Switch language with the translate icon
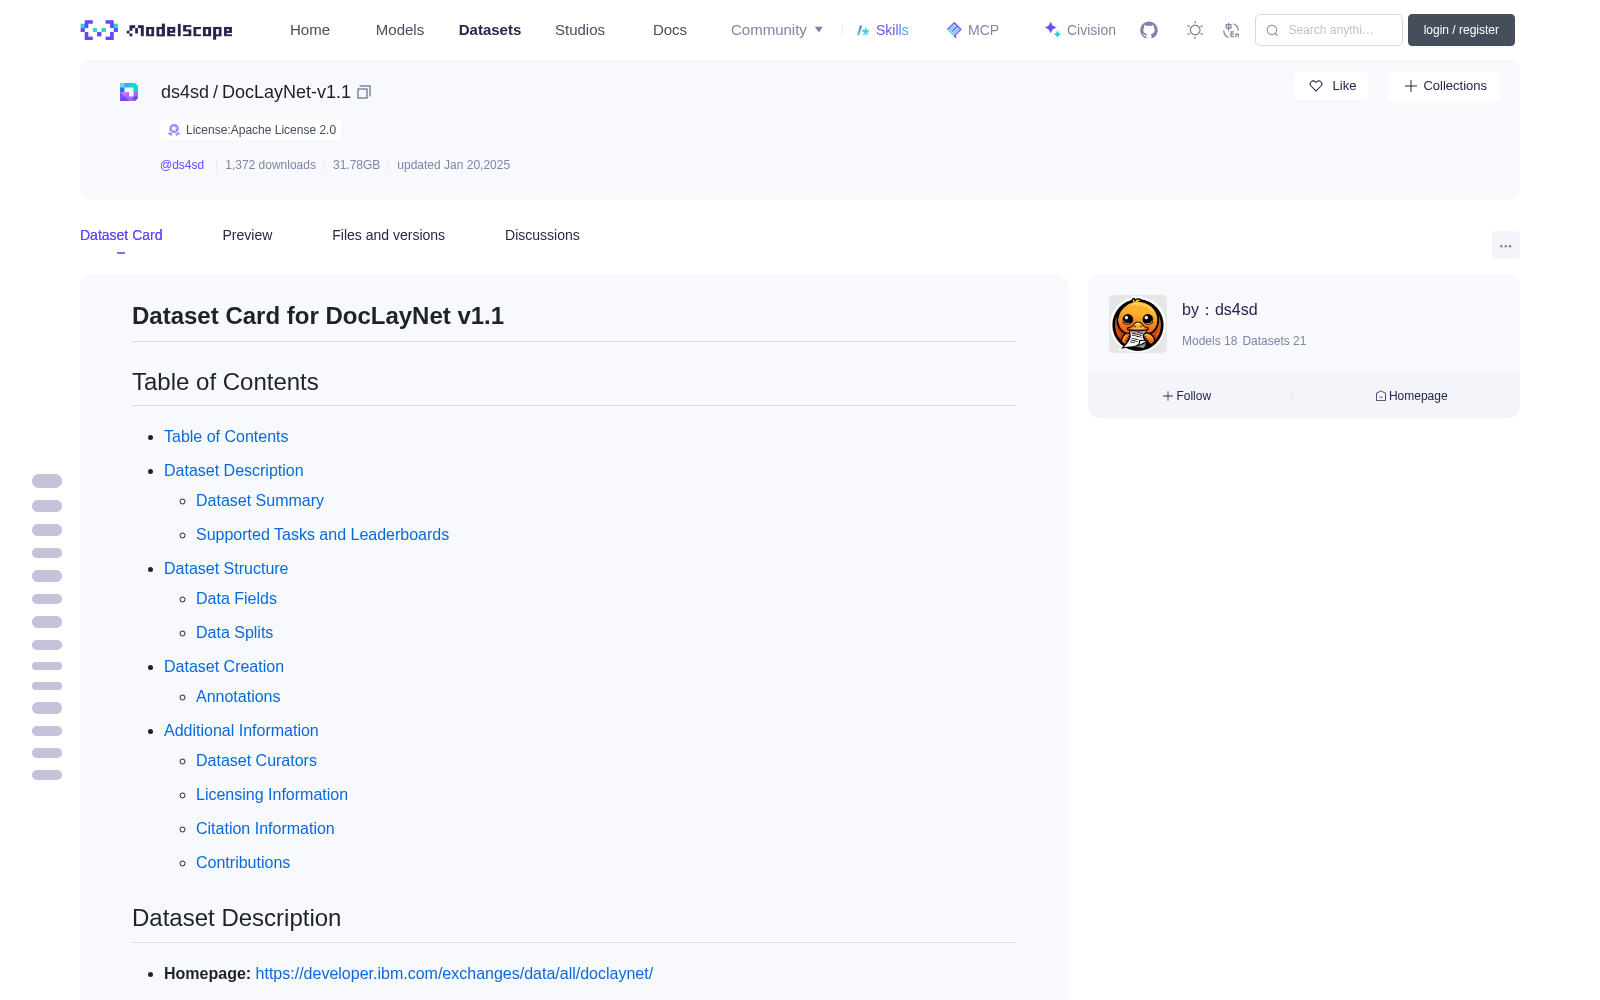Image resolution: width=1600 pixels, height=1000 pixels. pos(1232,30)
